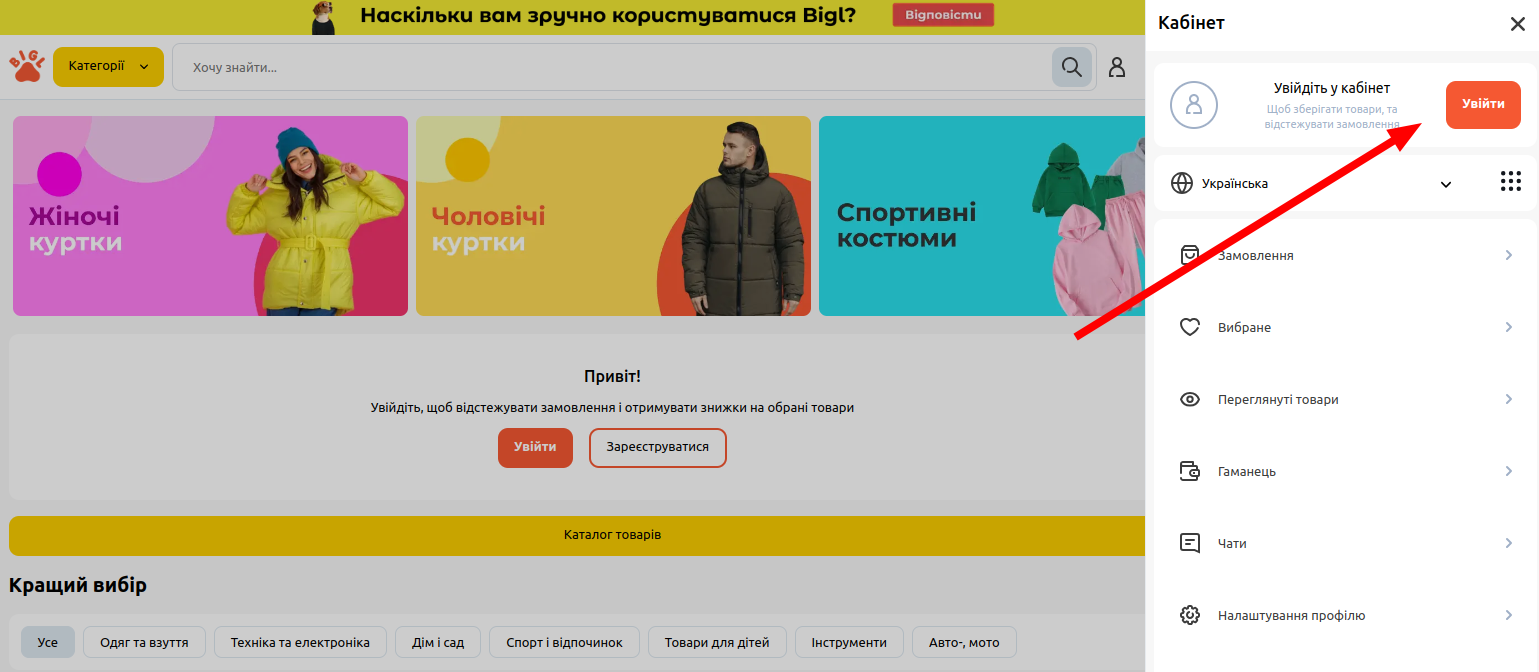Click the Замовлення shopping bag icon

(1189, 255)
